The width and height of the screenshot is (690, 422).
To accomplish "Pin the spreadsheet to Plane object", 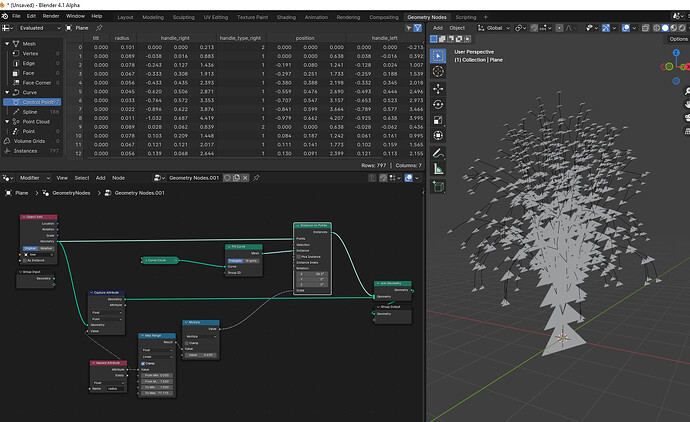I will click(99, 28).
